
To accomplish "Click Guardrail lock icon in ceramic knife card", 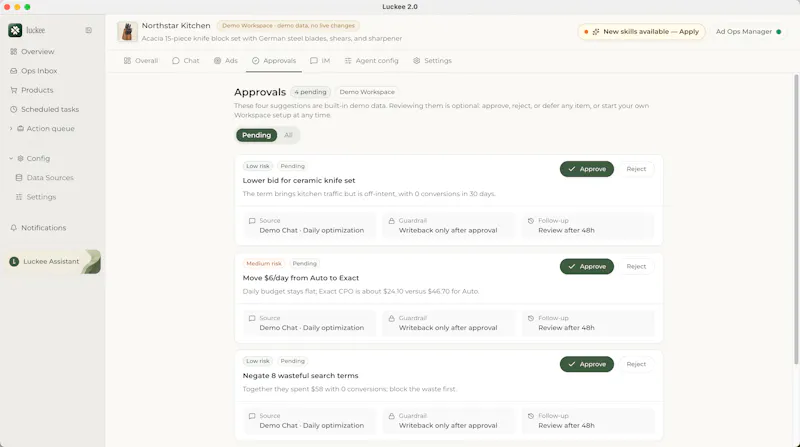I will 391,221.
